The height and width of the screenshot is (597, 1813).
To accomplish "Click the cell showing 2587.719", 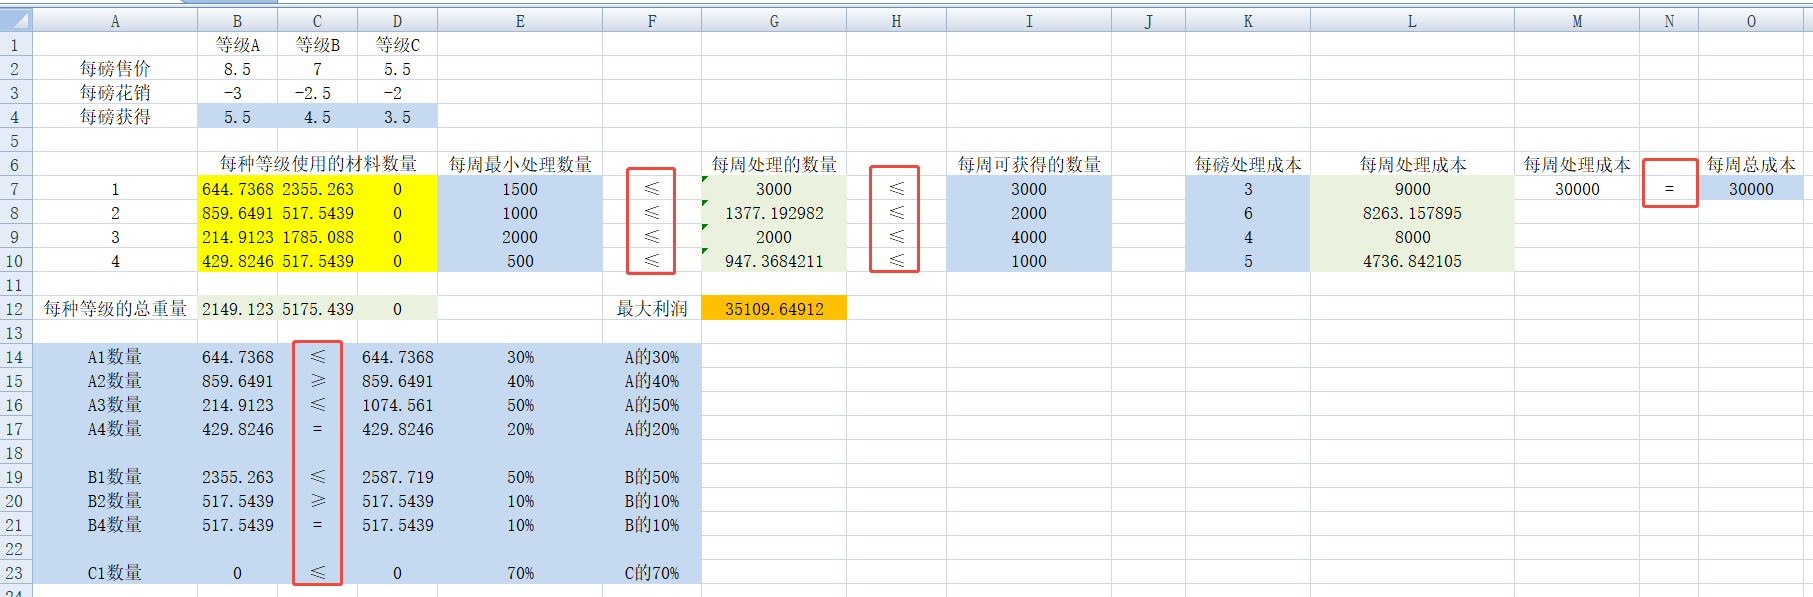I will point(398,477).
